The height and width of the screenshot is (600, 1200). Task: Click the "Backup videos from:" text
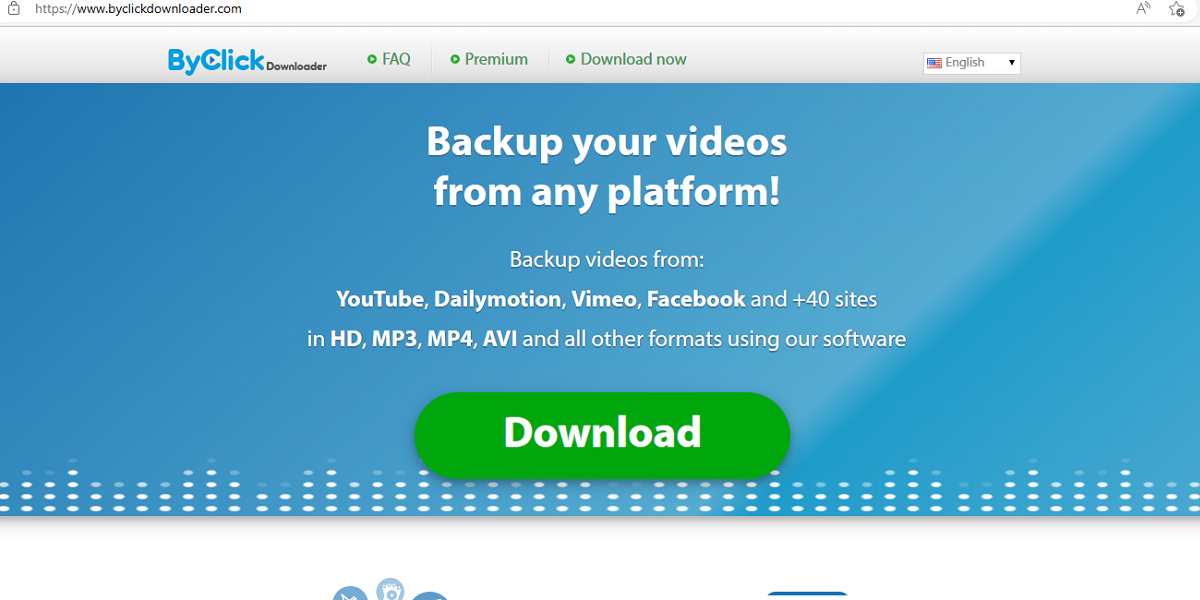pos(607,260)
